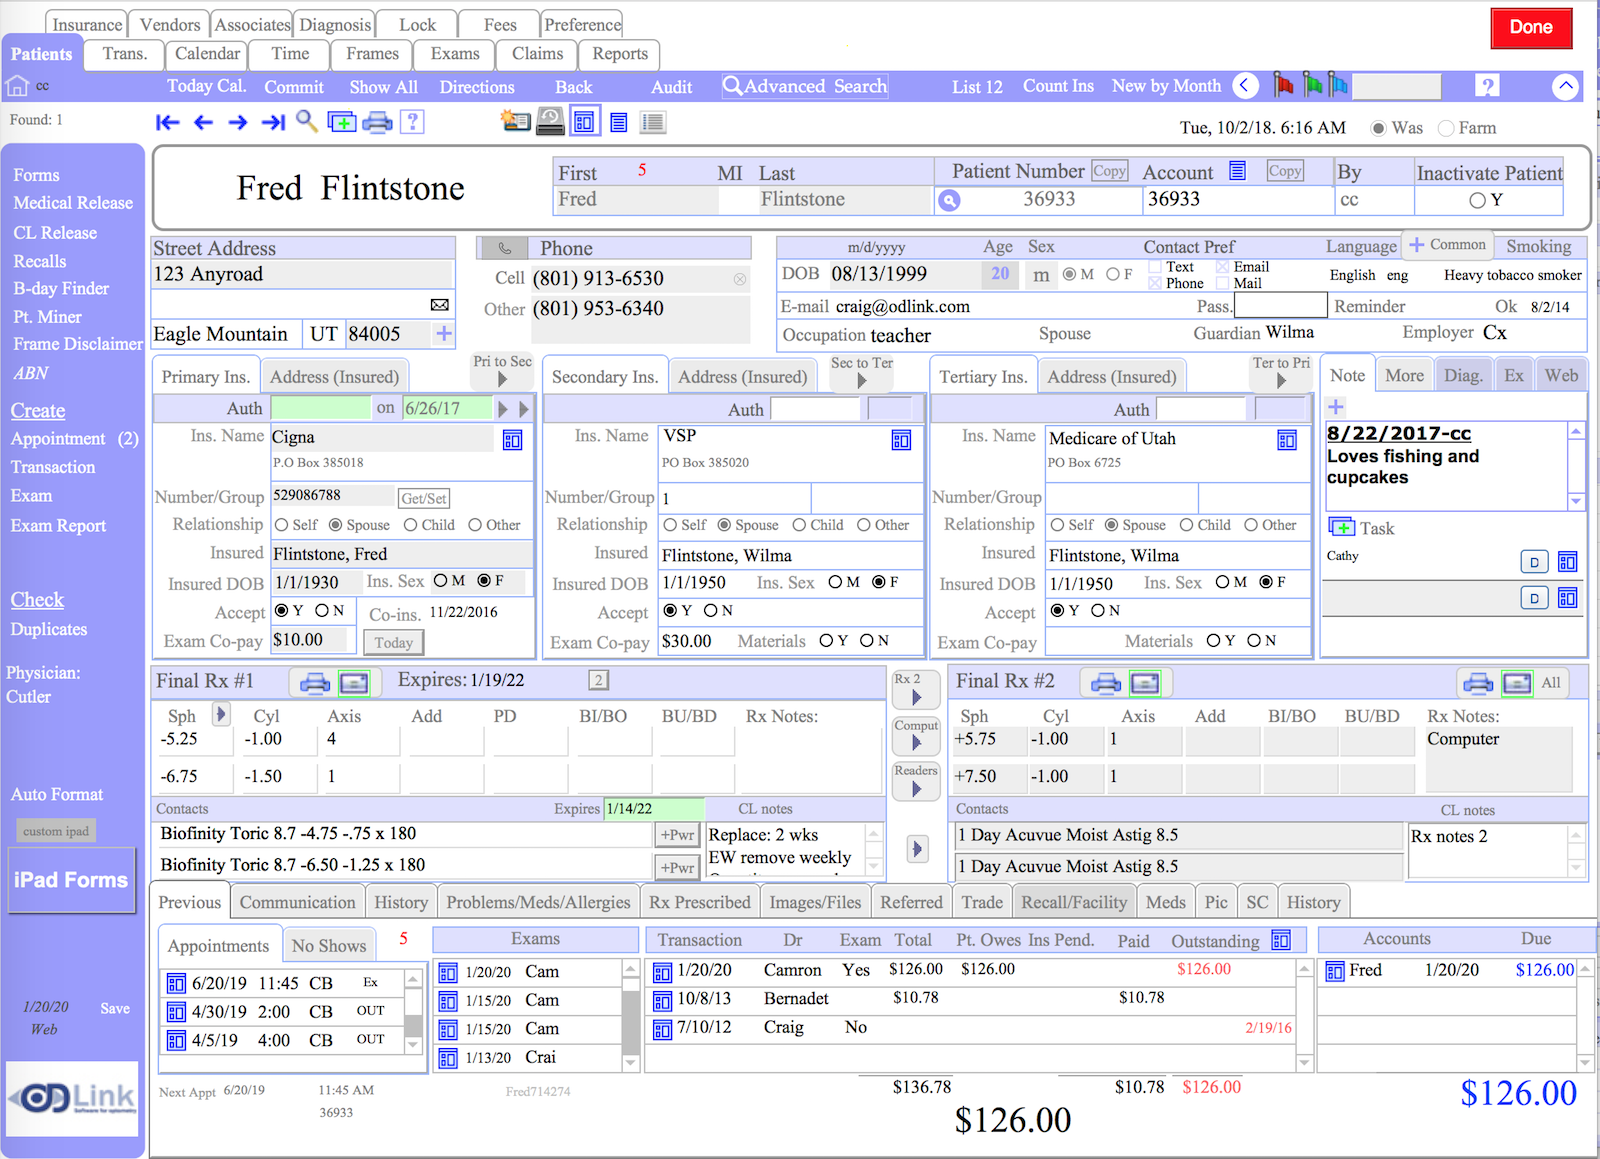Image resolution: width=1600 pixels, height=1159 pixels.
Task: Toggle Text contact preference checkbox
Action: pos(1155,267)
